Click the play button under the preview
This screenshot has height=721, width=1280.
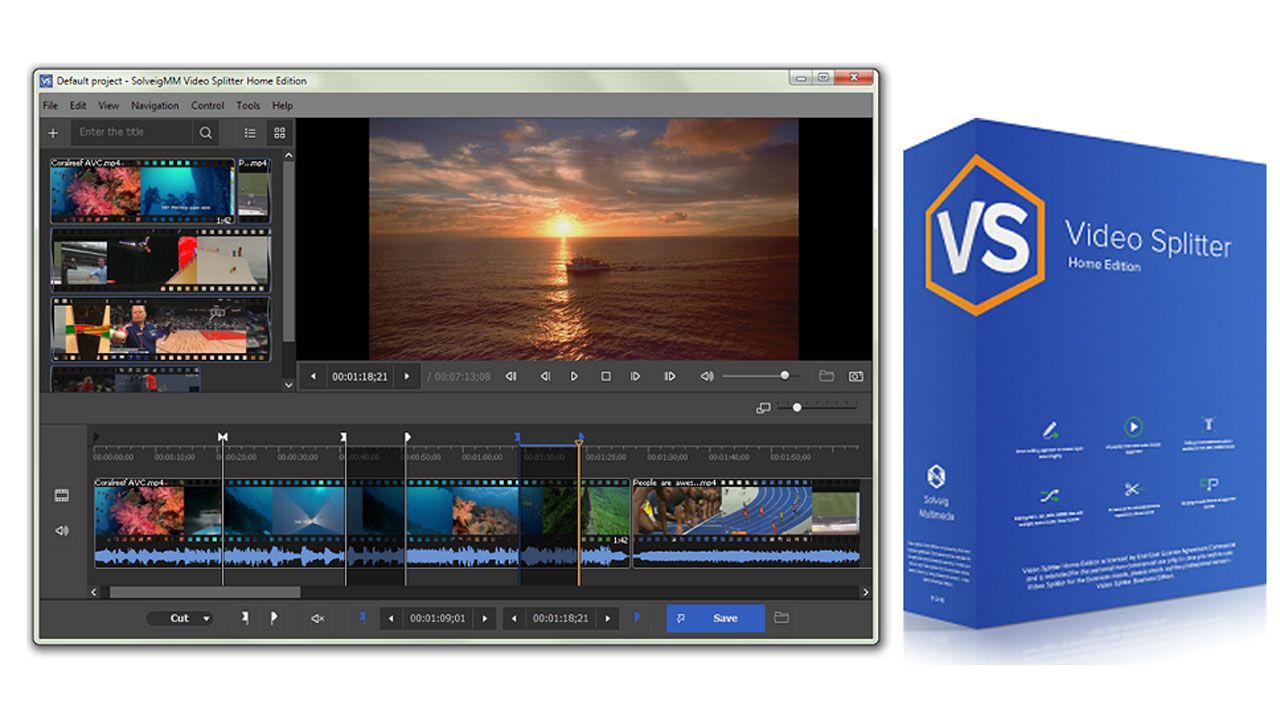click(574, 376)
